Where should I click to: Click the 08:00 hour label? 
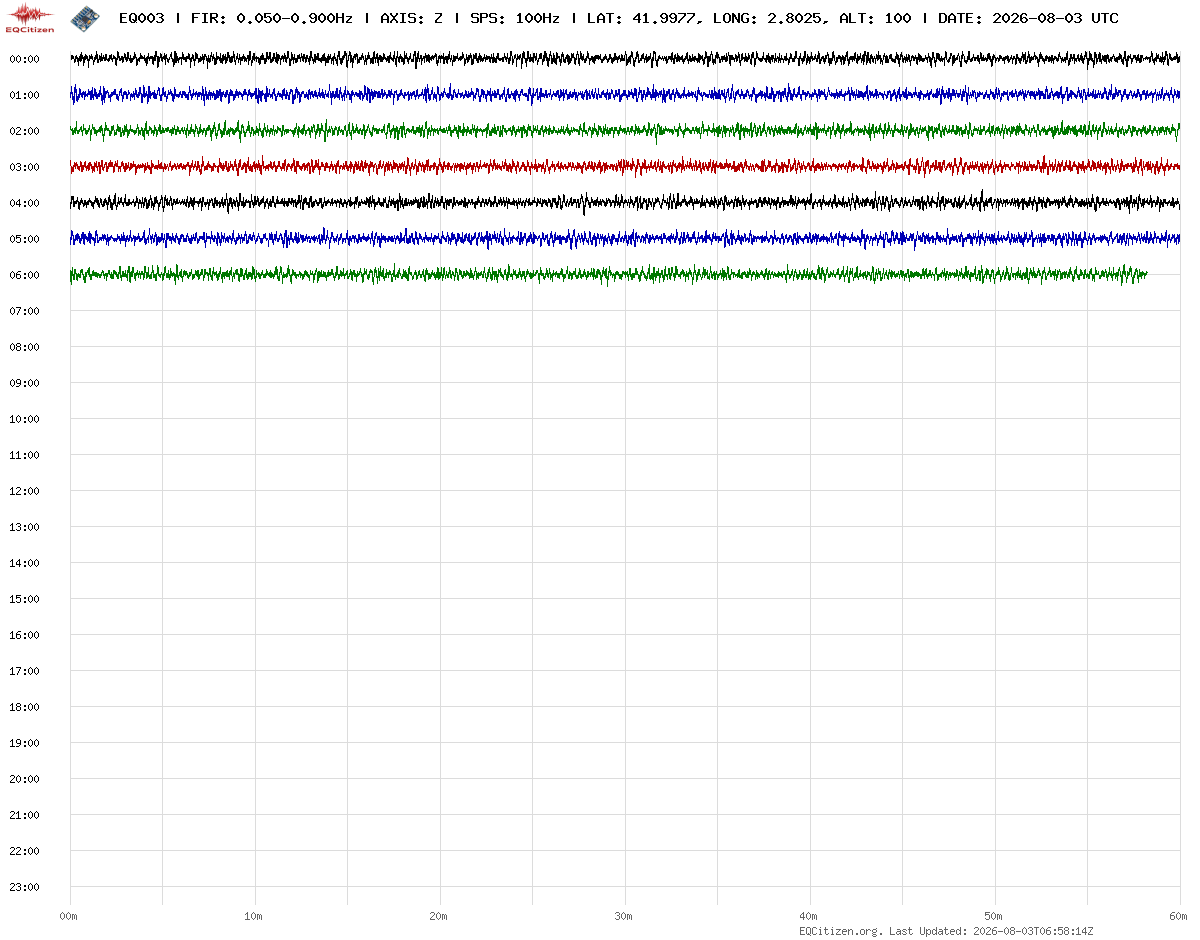point(24,347)
